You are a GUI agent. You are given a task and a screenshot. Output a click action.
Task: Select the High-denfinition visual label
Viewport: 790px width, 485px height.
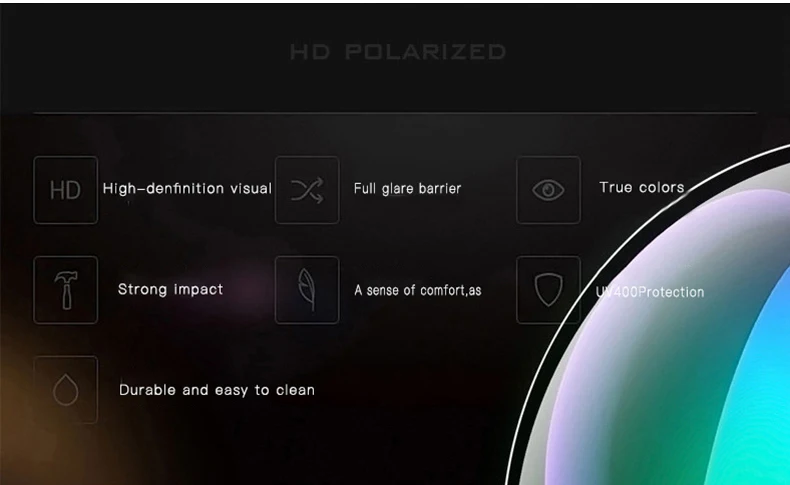[x=187, y=188]
